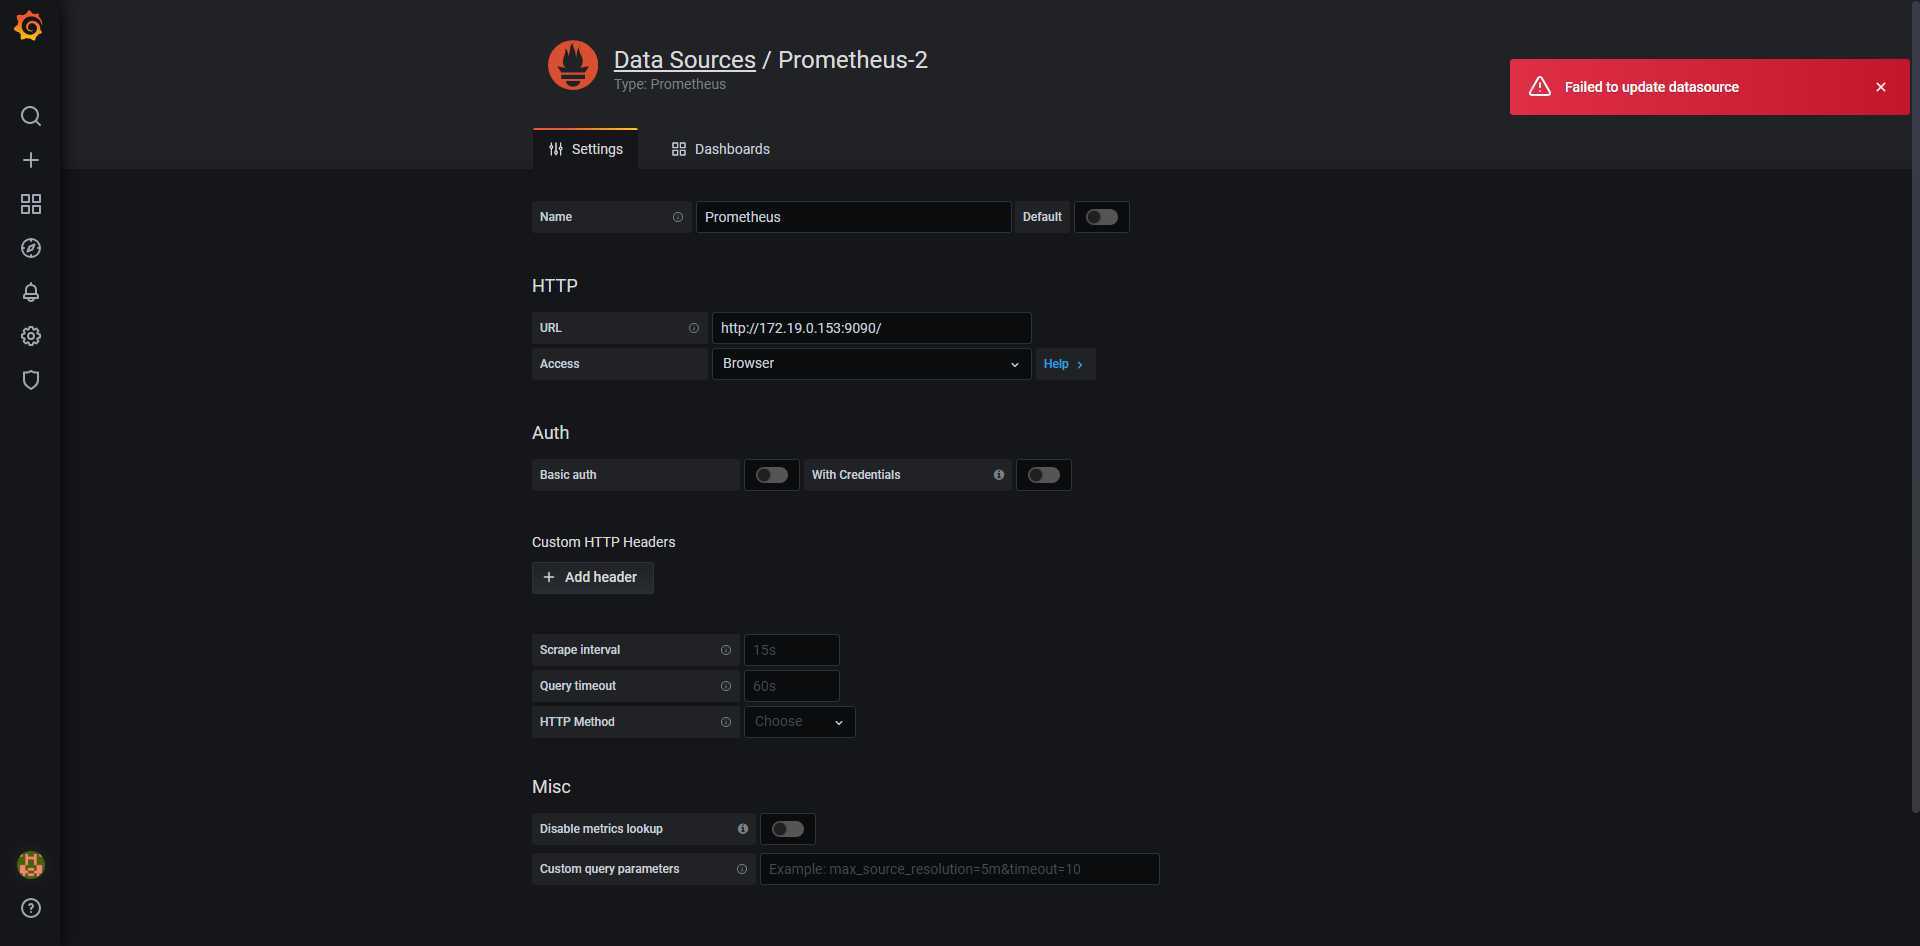Click the 'Custom HTTP Headers' heading

click(603, 542)
